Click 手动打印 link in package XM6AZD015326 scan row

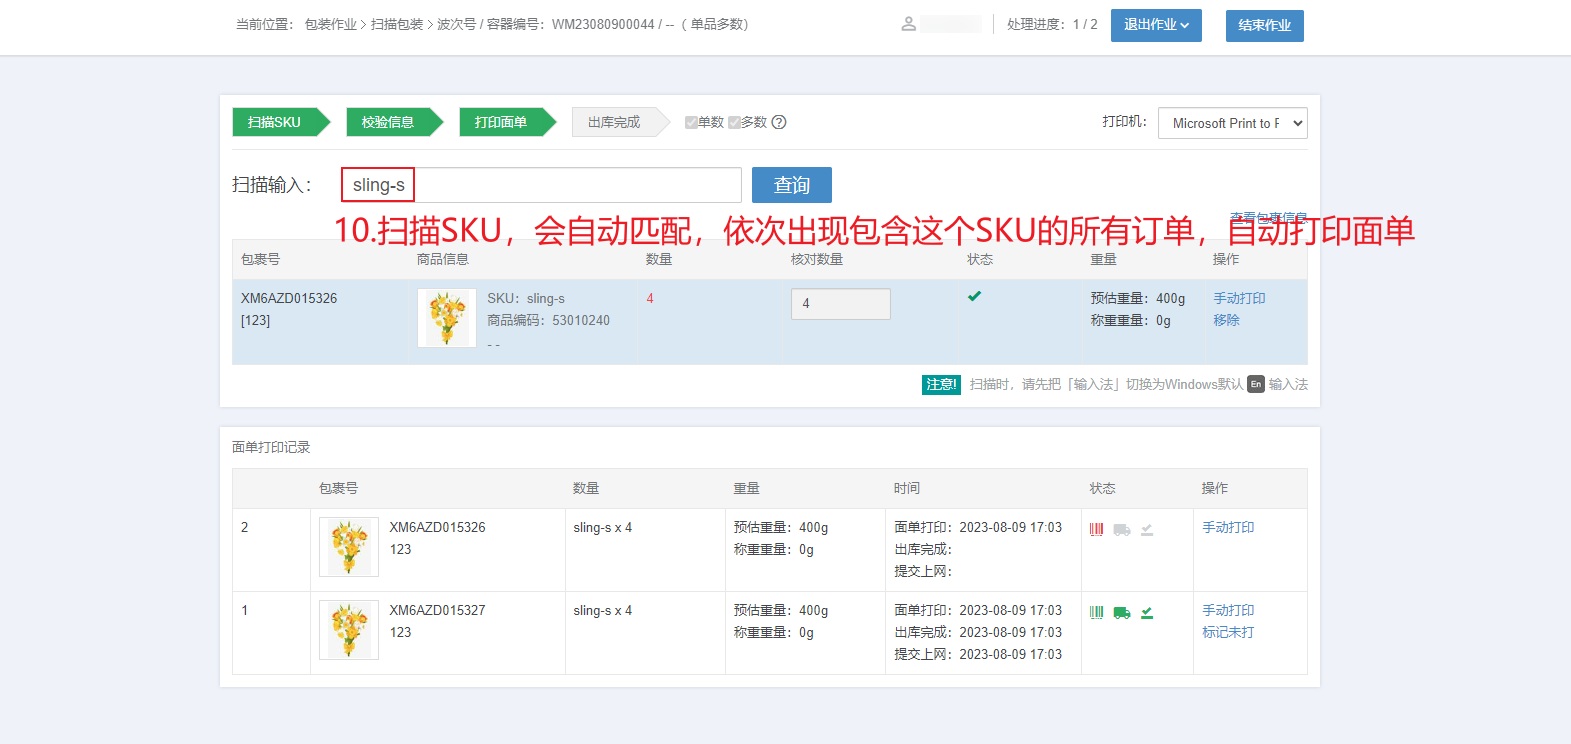click(1239, 298)
